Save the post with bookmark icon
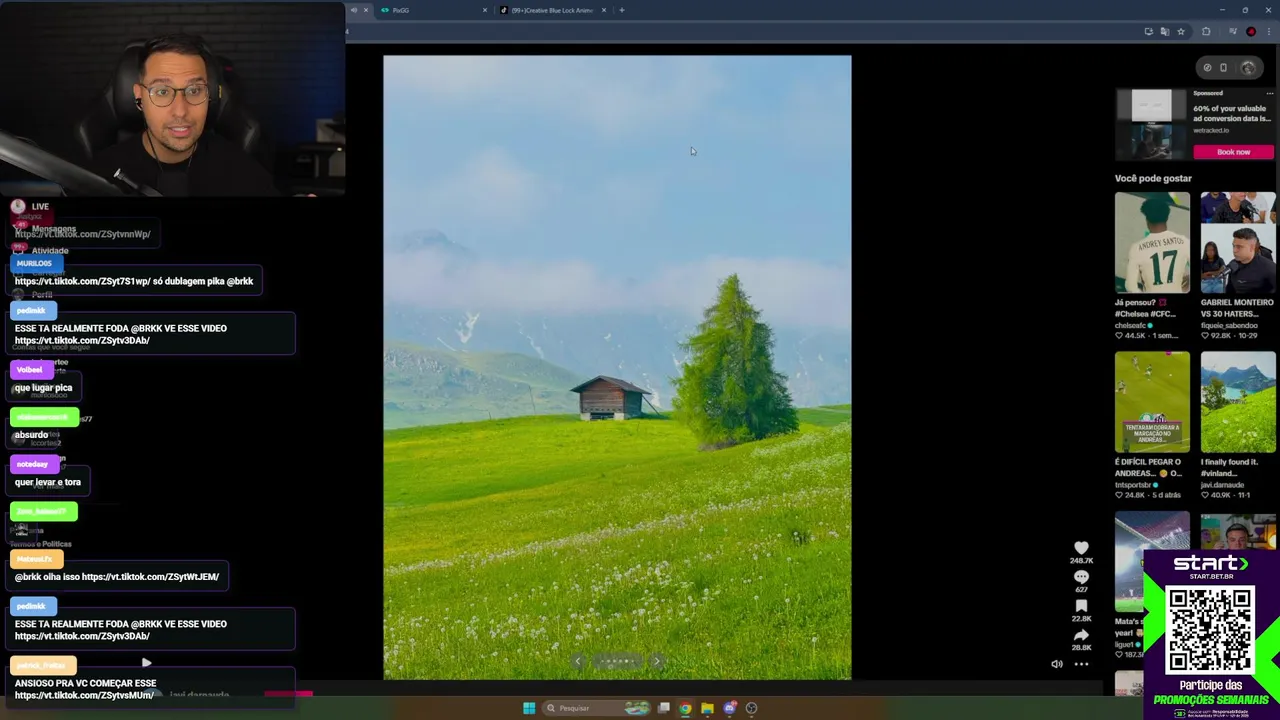This screenshot has width=1280, height=720. click(1081, 606)
